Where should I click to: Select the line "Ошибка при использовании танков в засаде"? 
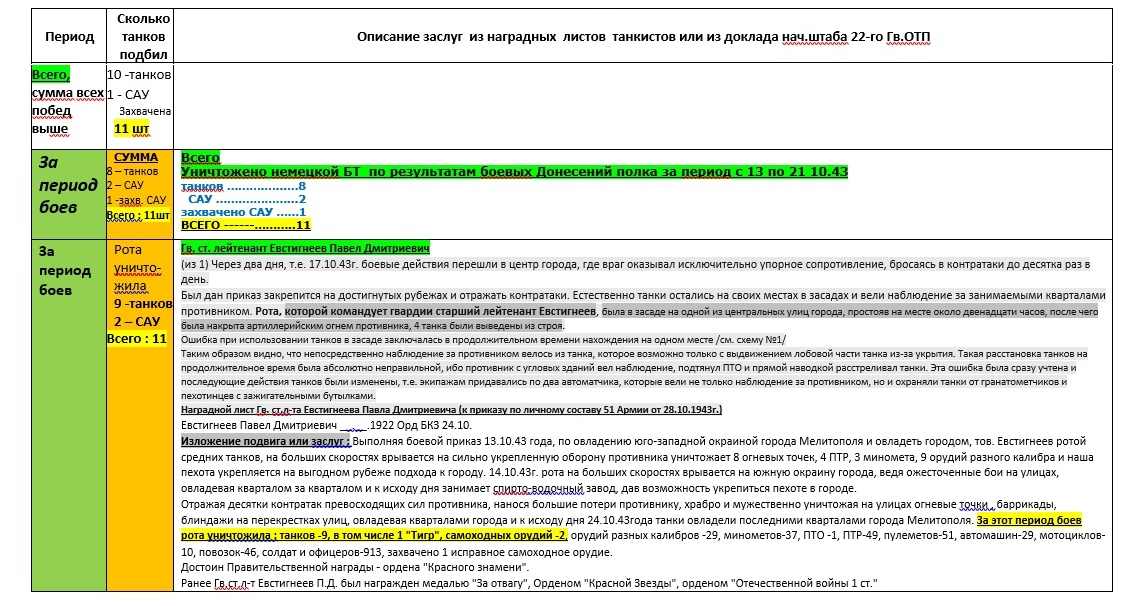tap(483, 340)
